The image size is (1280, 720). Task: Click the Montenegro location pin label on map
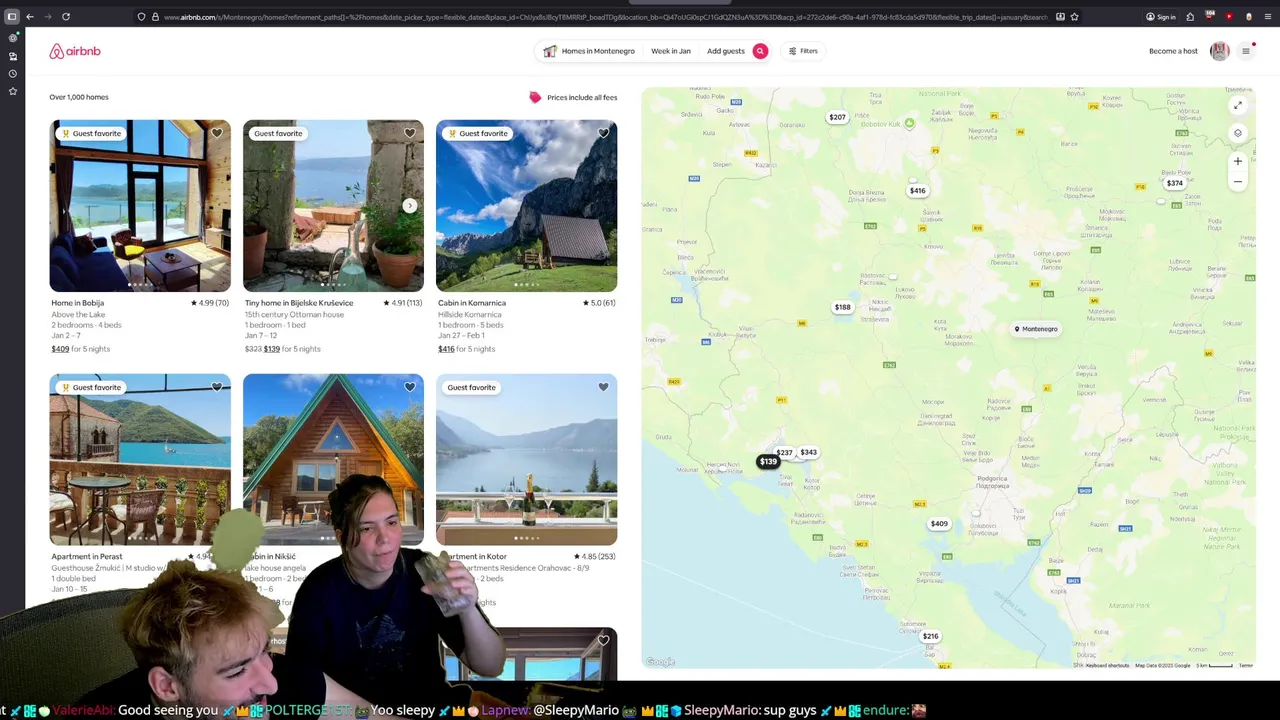(x=1036, y=329)
